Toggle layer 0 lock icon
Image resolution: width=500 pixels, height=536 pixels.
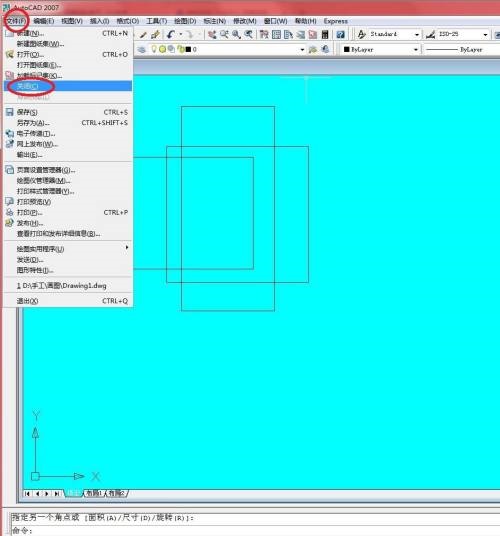point(180,49)
